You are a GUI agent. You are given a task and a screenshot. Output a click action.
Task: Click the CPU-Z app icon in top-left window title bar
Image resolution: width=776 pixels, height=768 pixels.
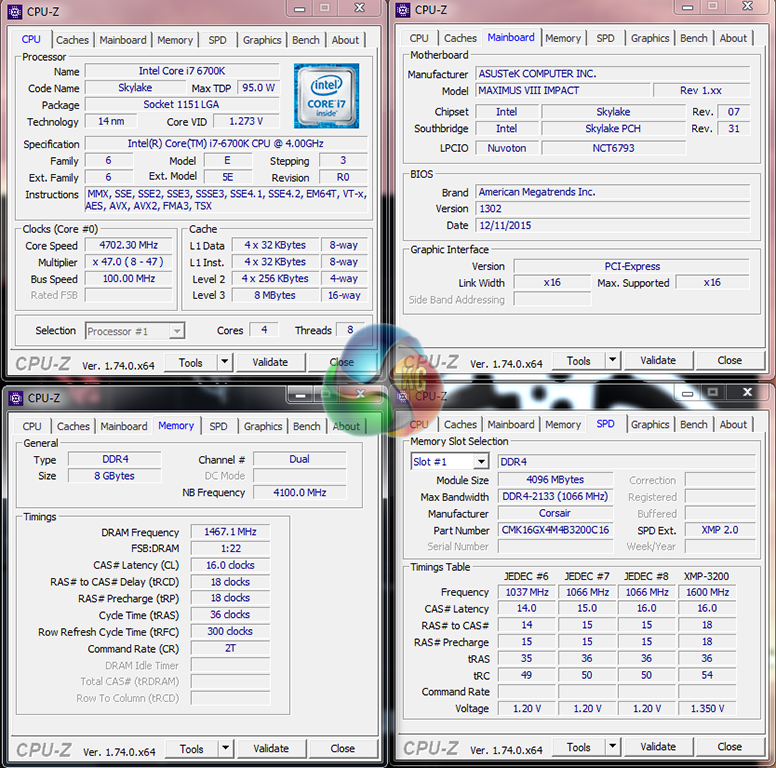[15, 11]
